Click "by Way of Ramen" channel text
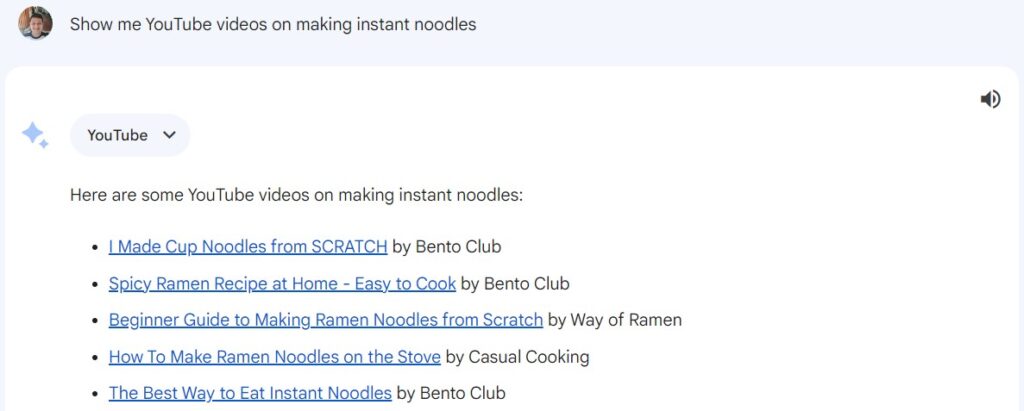 [x=615, y=320]
